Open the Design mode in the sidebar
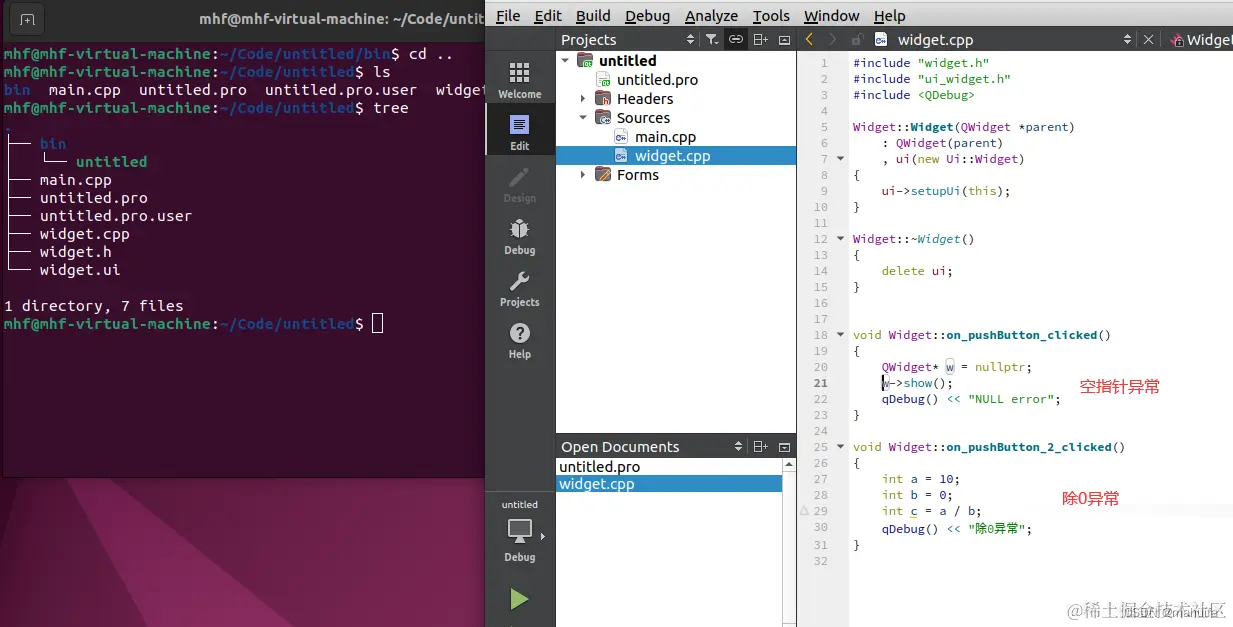The height and width of the screenshot is (627, 1233). pyautogui.click(x=519, y=184)
